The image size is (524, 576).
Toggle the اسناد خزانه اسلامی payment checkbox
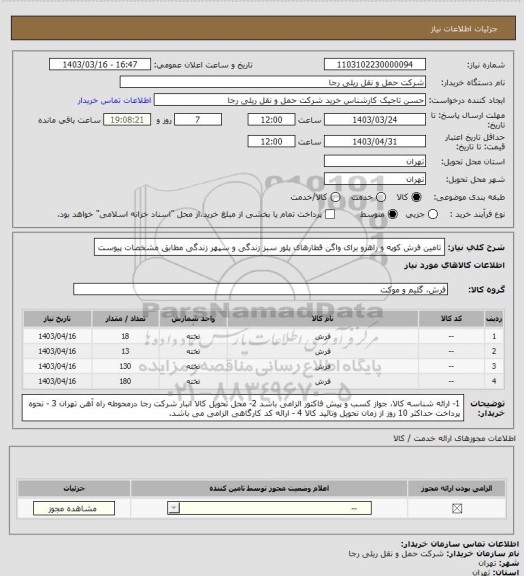(x=330, y=214)
